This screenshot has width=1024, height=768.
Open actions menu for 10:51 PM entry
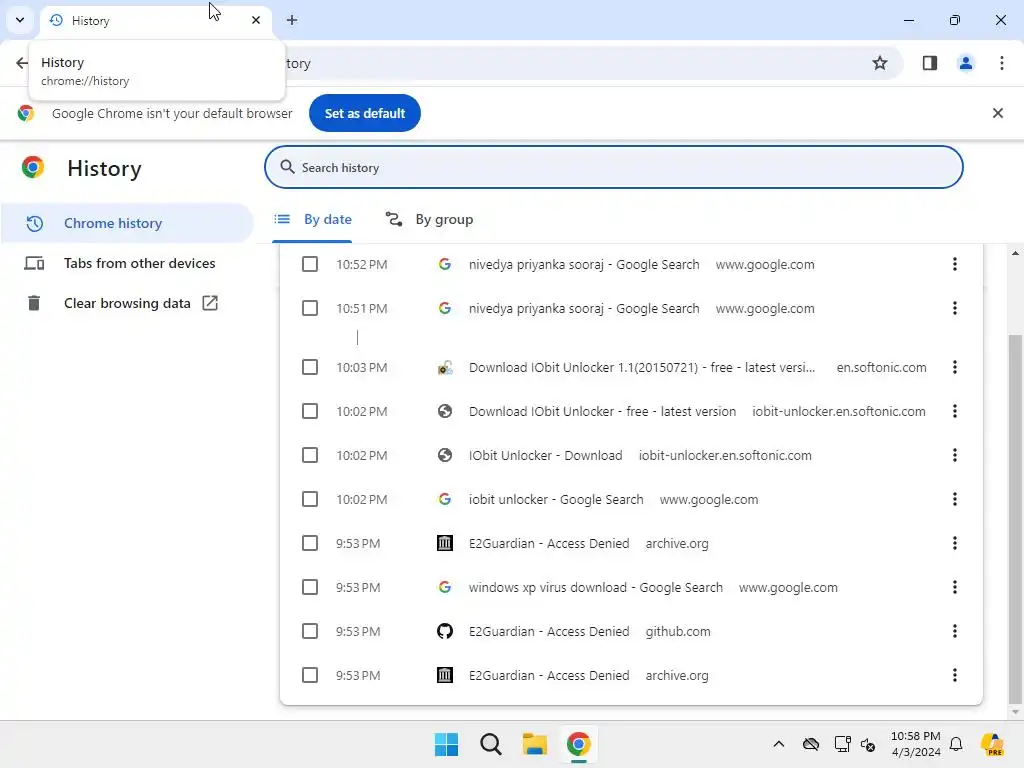tap(954, 308)
